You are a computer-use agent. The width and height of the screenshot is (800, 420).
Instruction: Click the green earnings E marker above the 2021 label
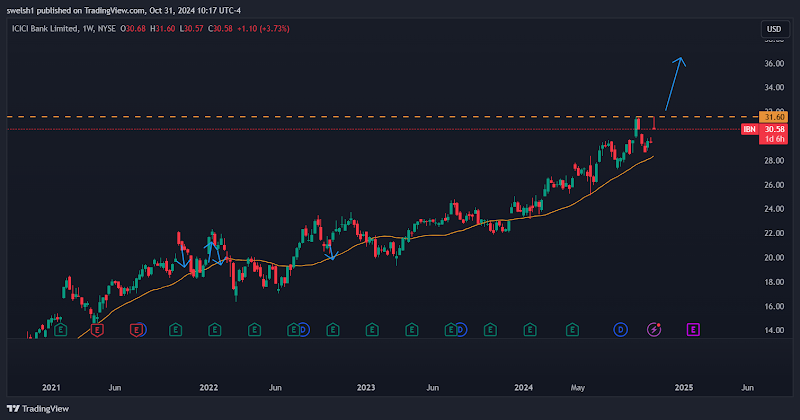pyautogui.click(x=61, y=330)
